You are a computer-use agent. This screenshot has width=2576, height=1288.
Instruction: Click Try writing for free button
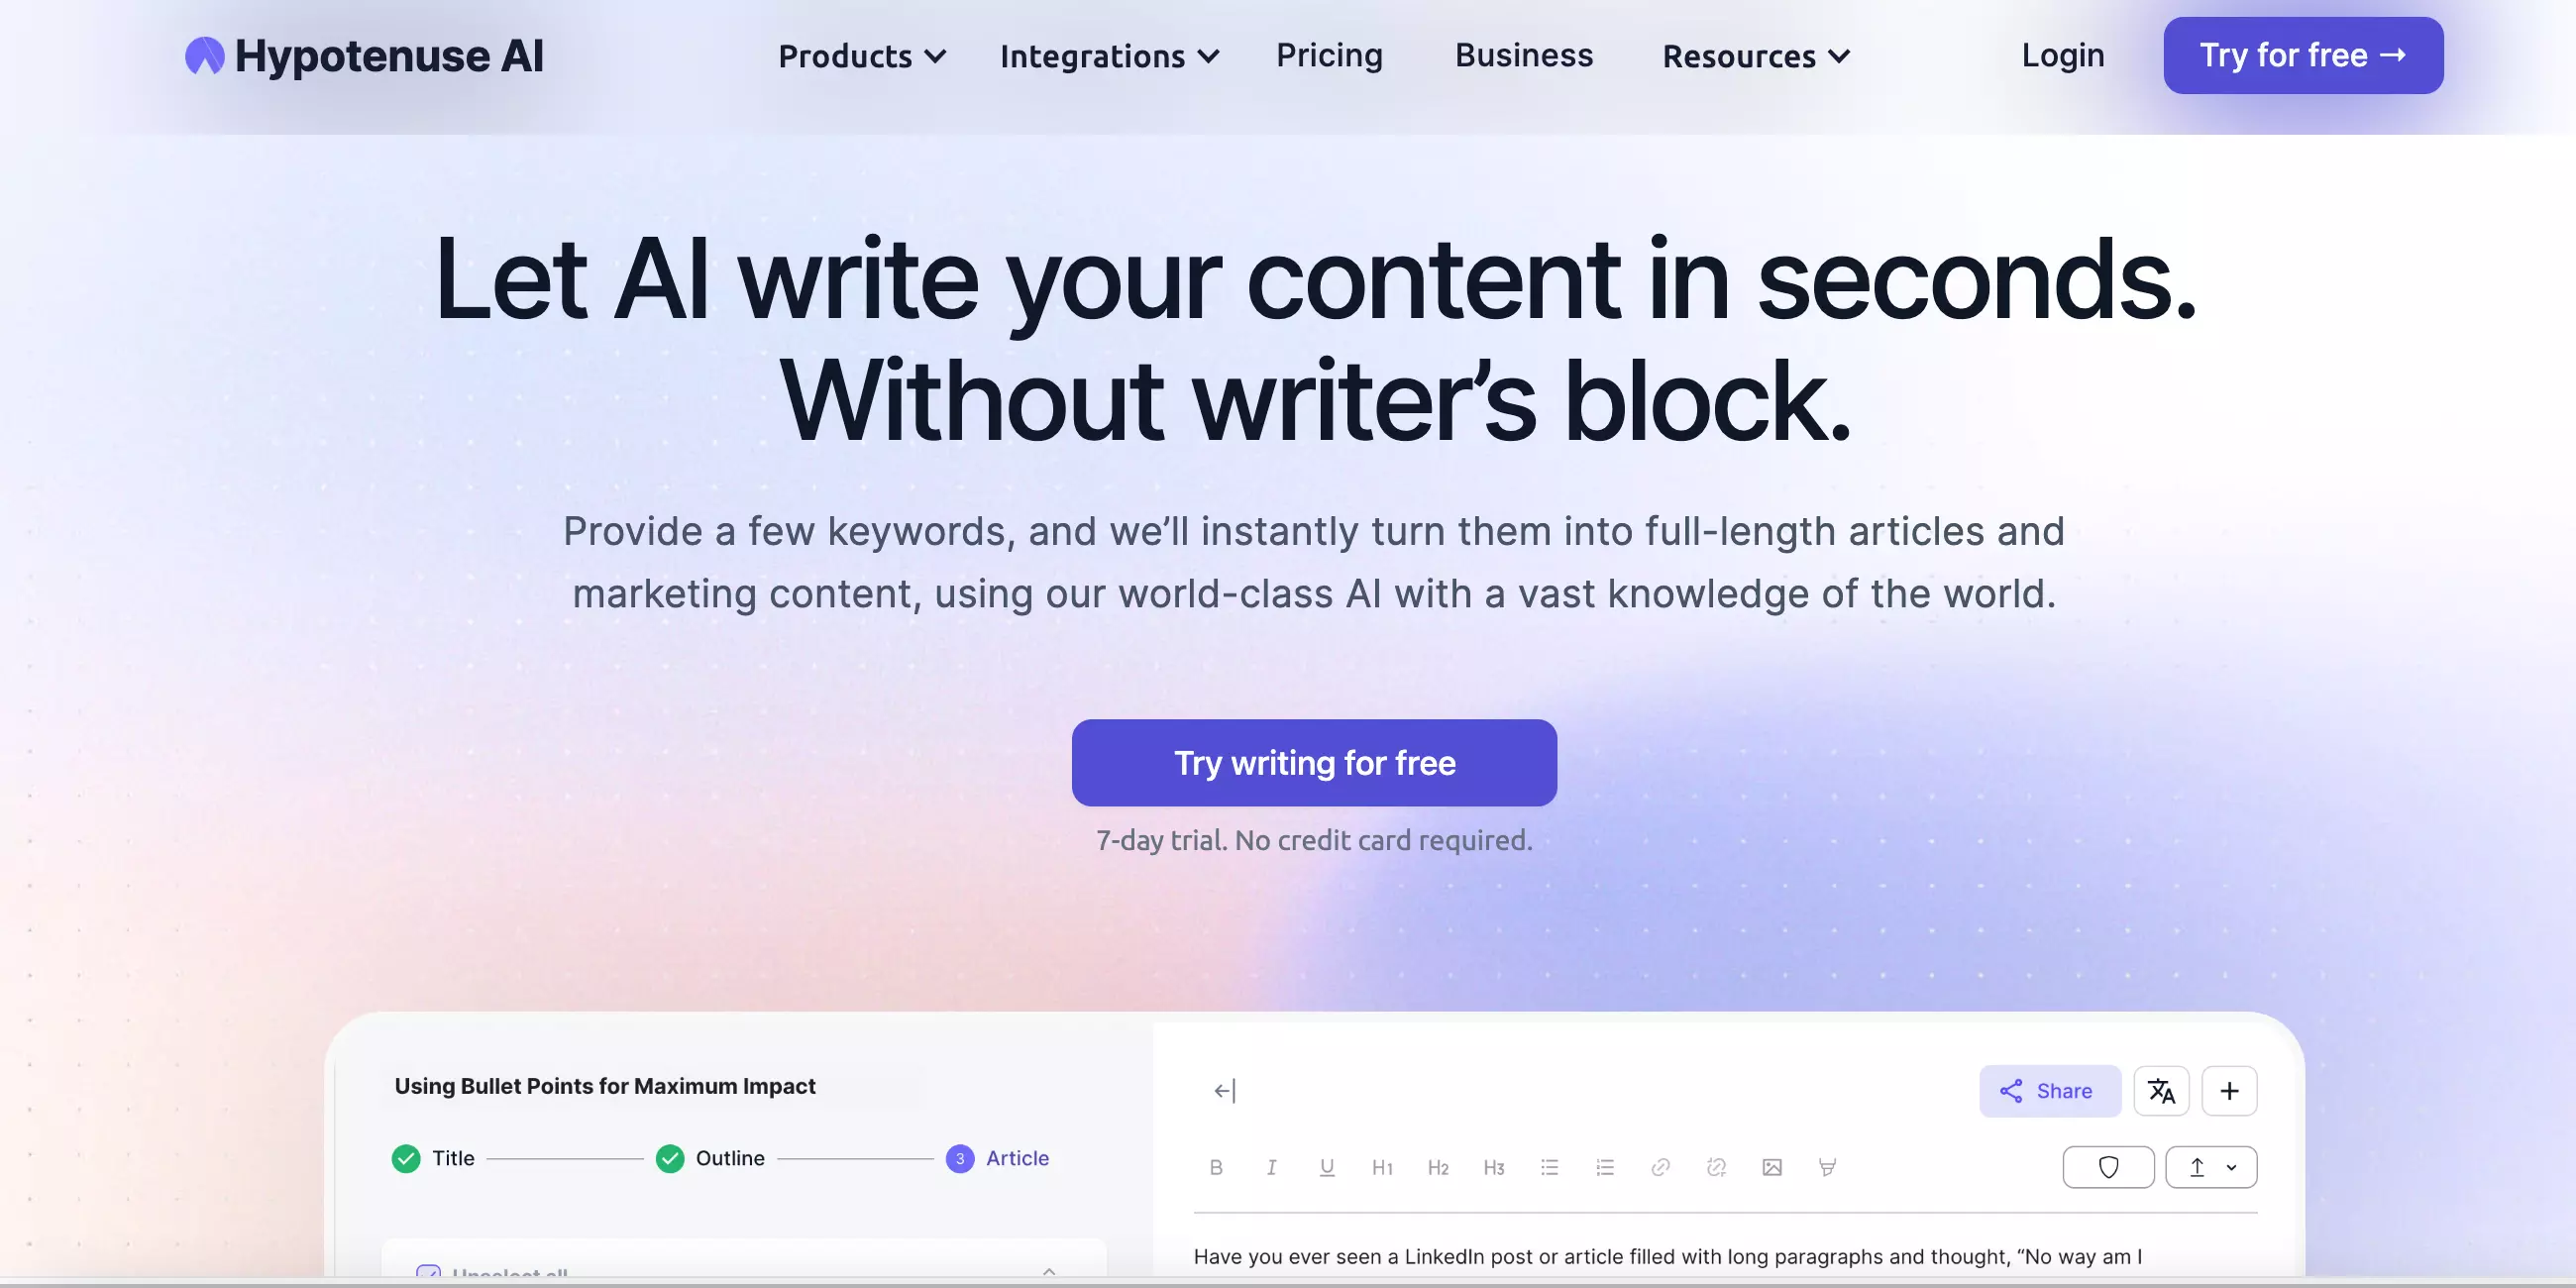point(1315,762)
